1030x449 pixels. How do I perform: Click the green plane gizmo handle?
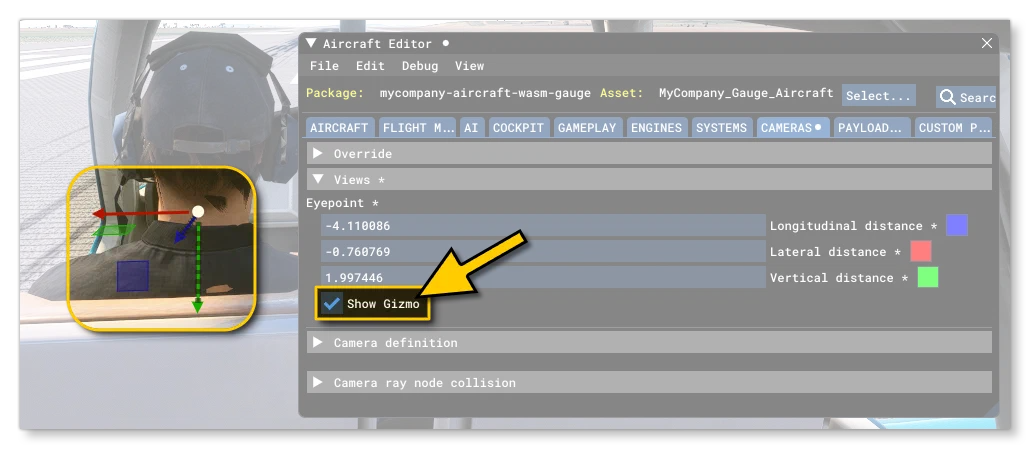pyautogui.click(x=114, y=230)
